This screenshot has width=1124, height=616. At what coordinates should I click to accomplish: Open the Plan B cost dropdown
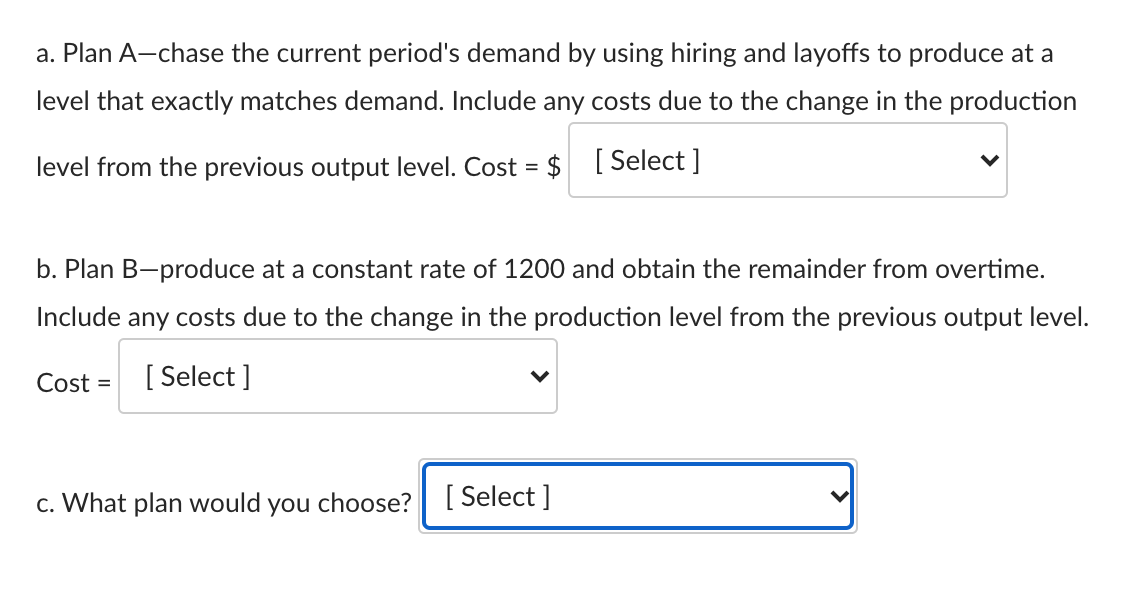click(x=337, y=376)
